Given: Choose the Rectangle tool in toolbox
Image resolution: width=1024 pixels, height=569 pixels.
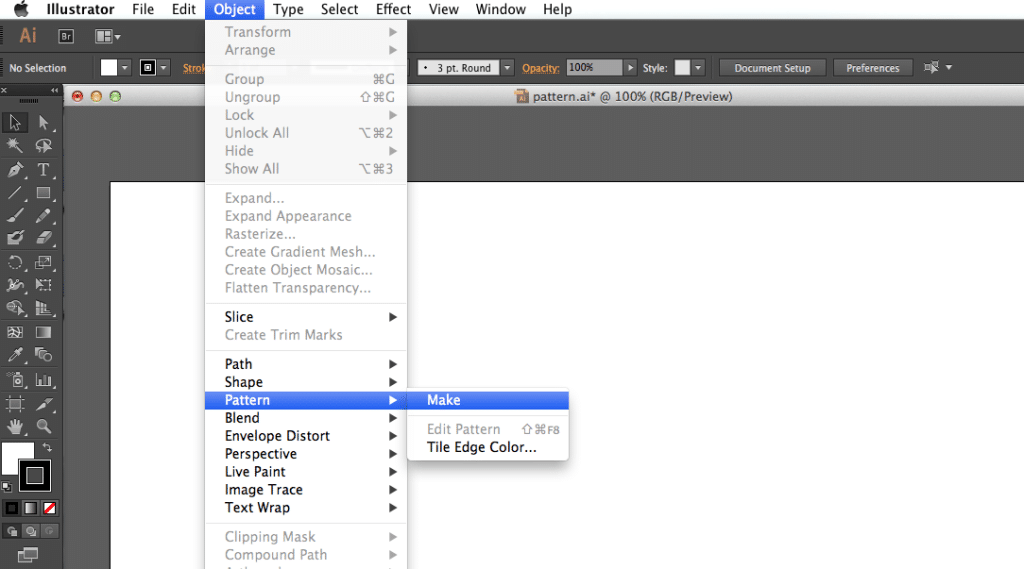Looking at the screenshot, I should click(44, 193).
